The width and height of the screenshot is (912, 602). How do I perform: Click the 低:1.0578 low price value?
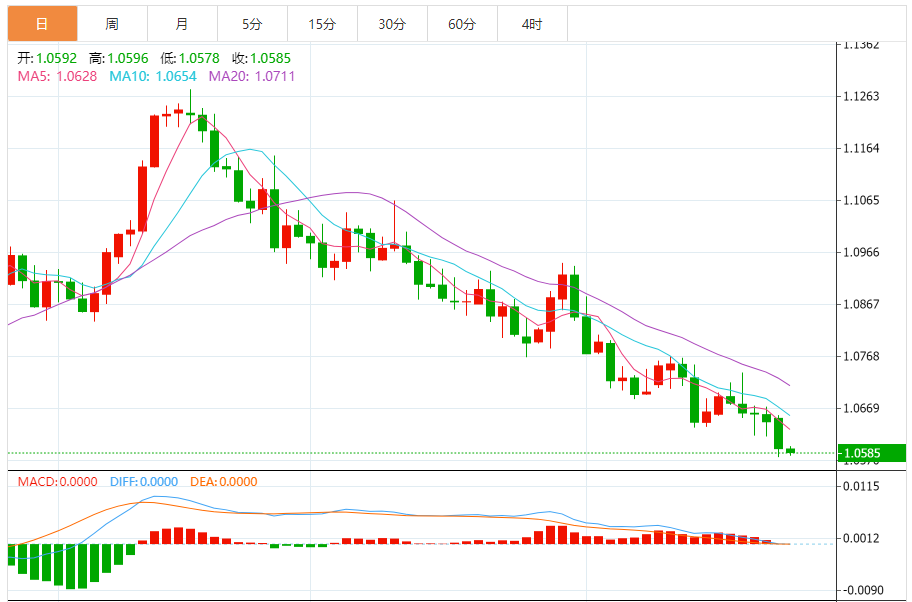(190, 58)
